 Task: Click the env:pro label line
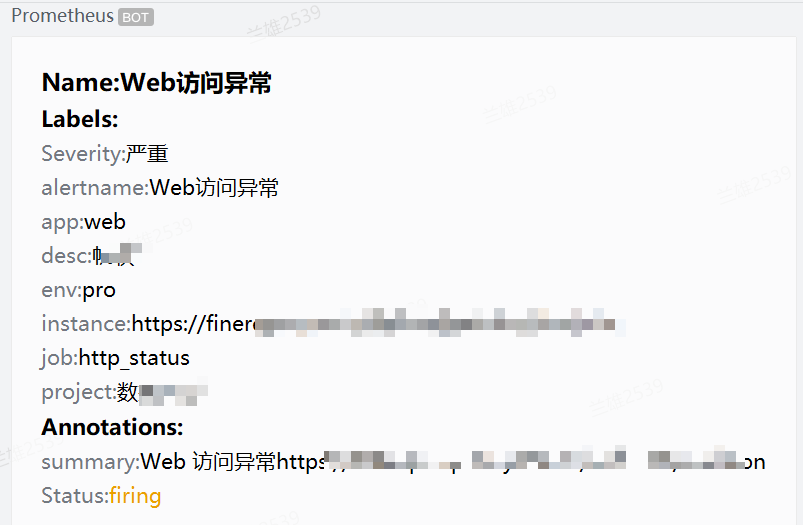tap(79, 290)
